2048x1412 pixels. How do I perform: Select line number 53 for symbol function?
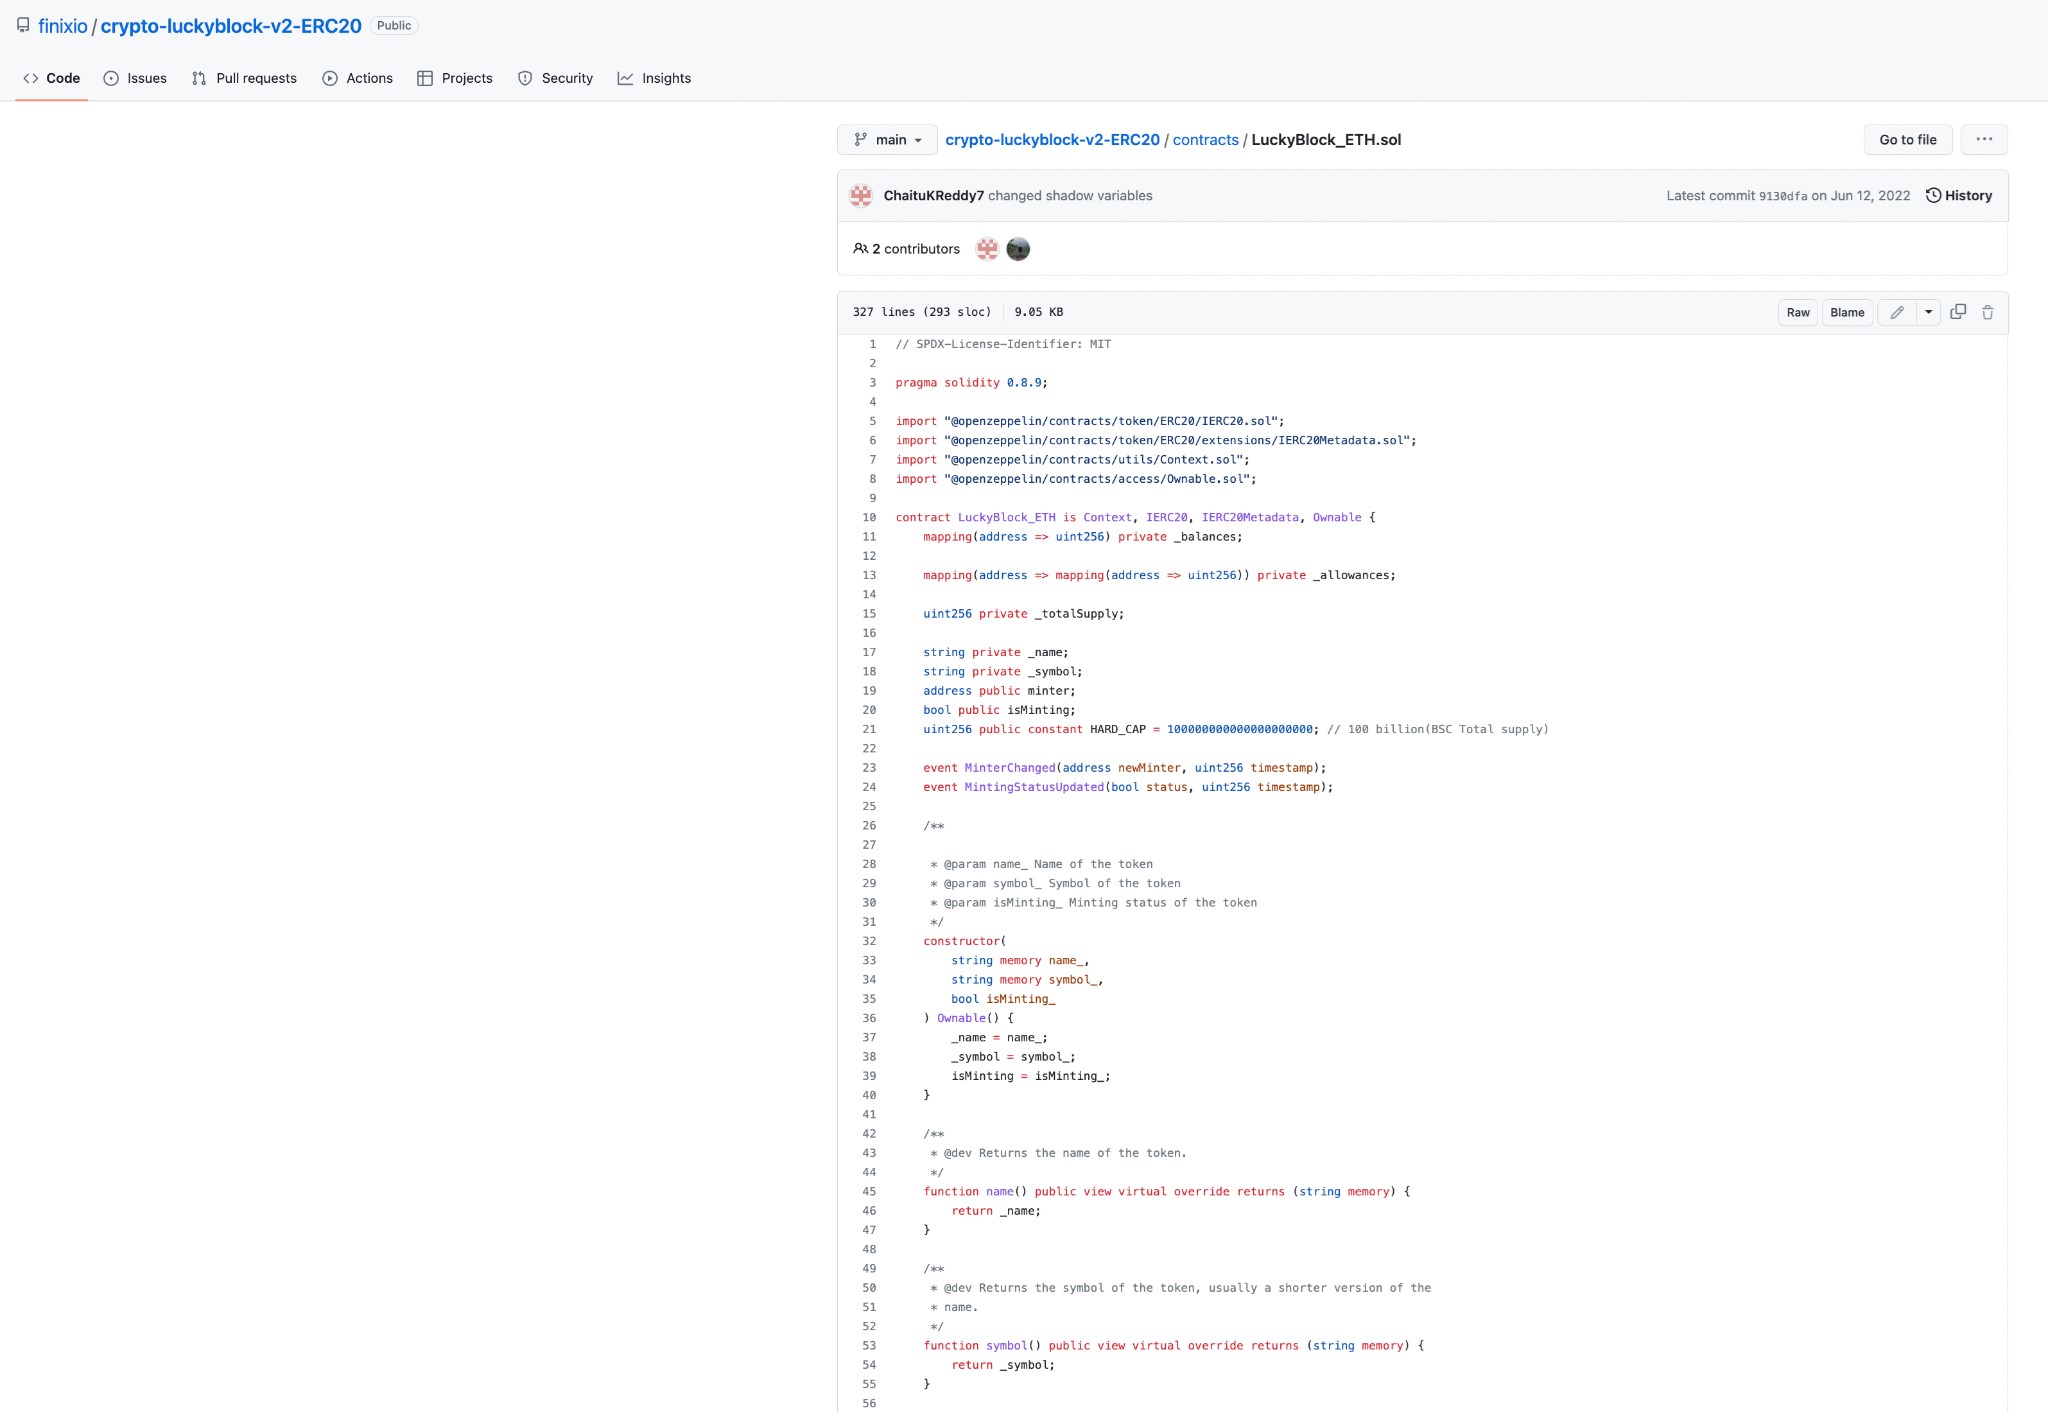[x=869, y=1346]
